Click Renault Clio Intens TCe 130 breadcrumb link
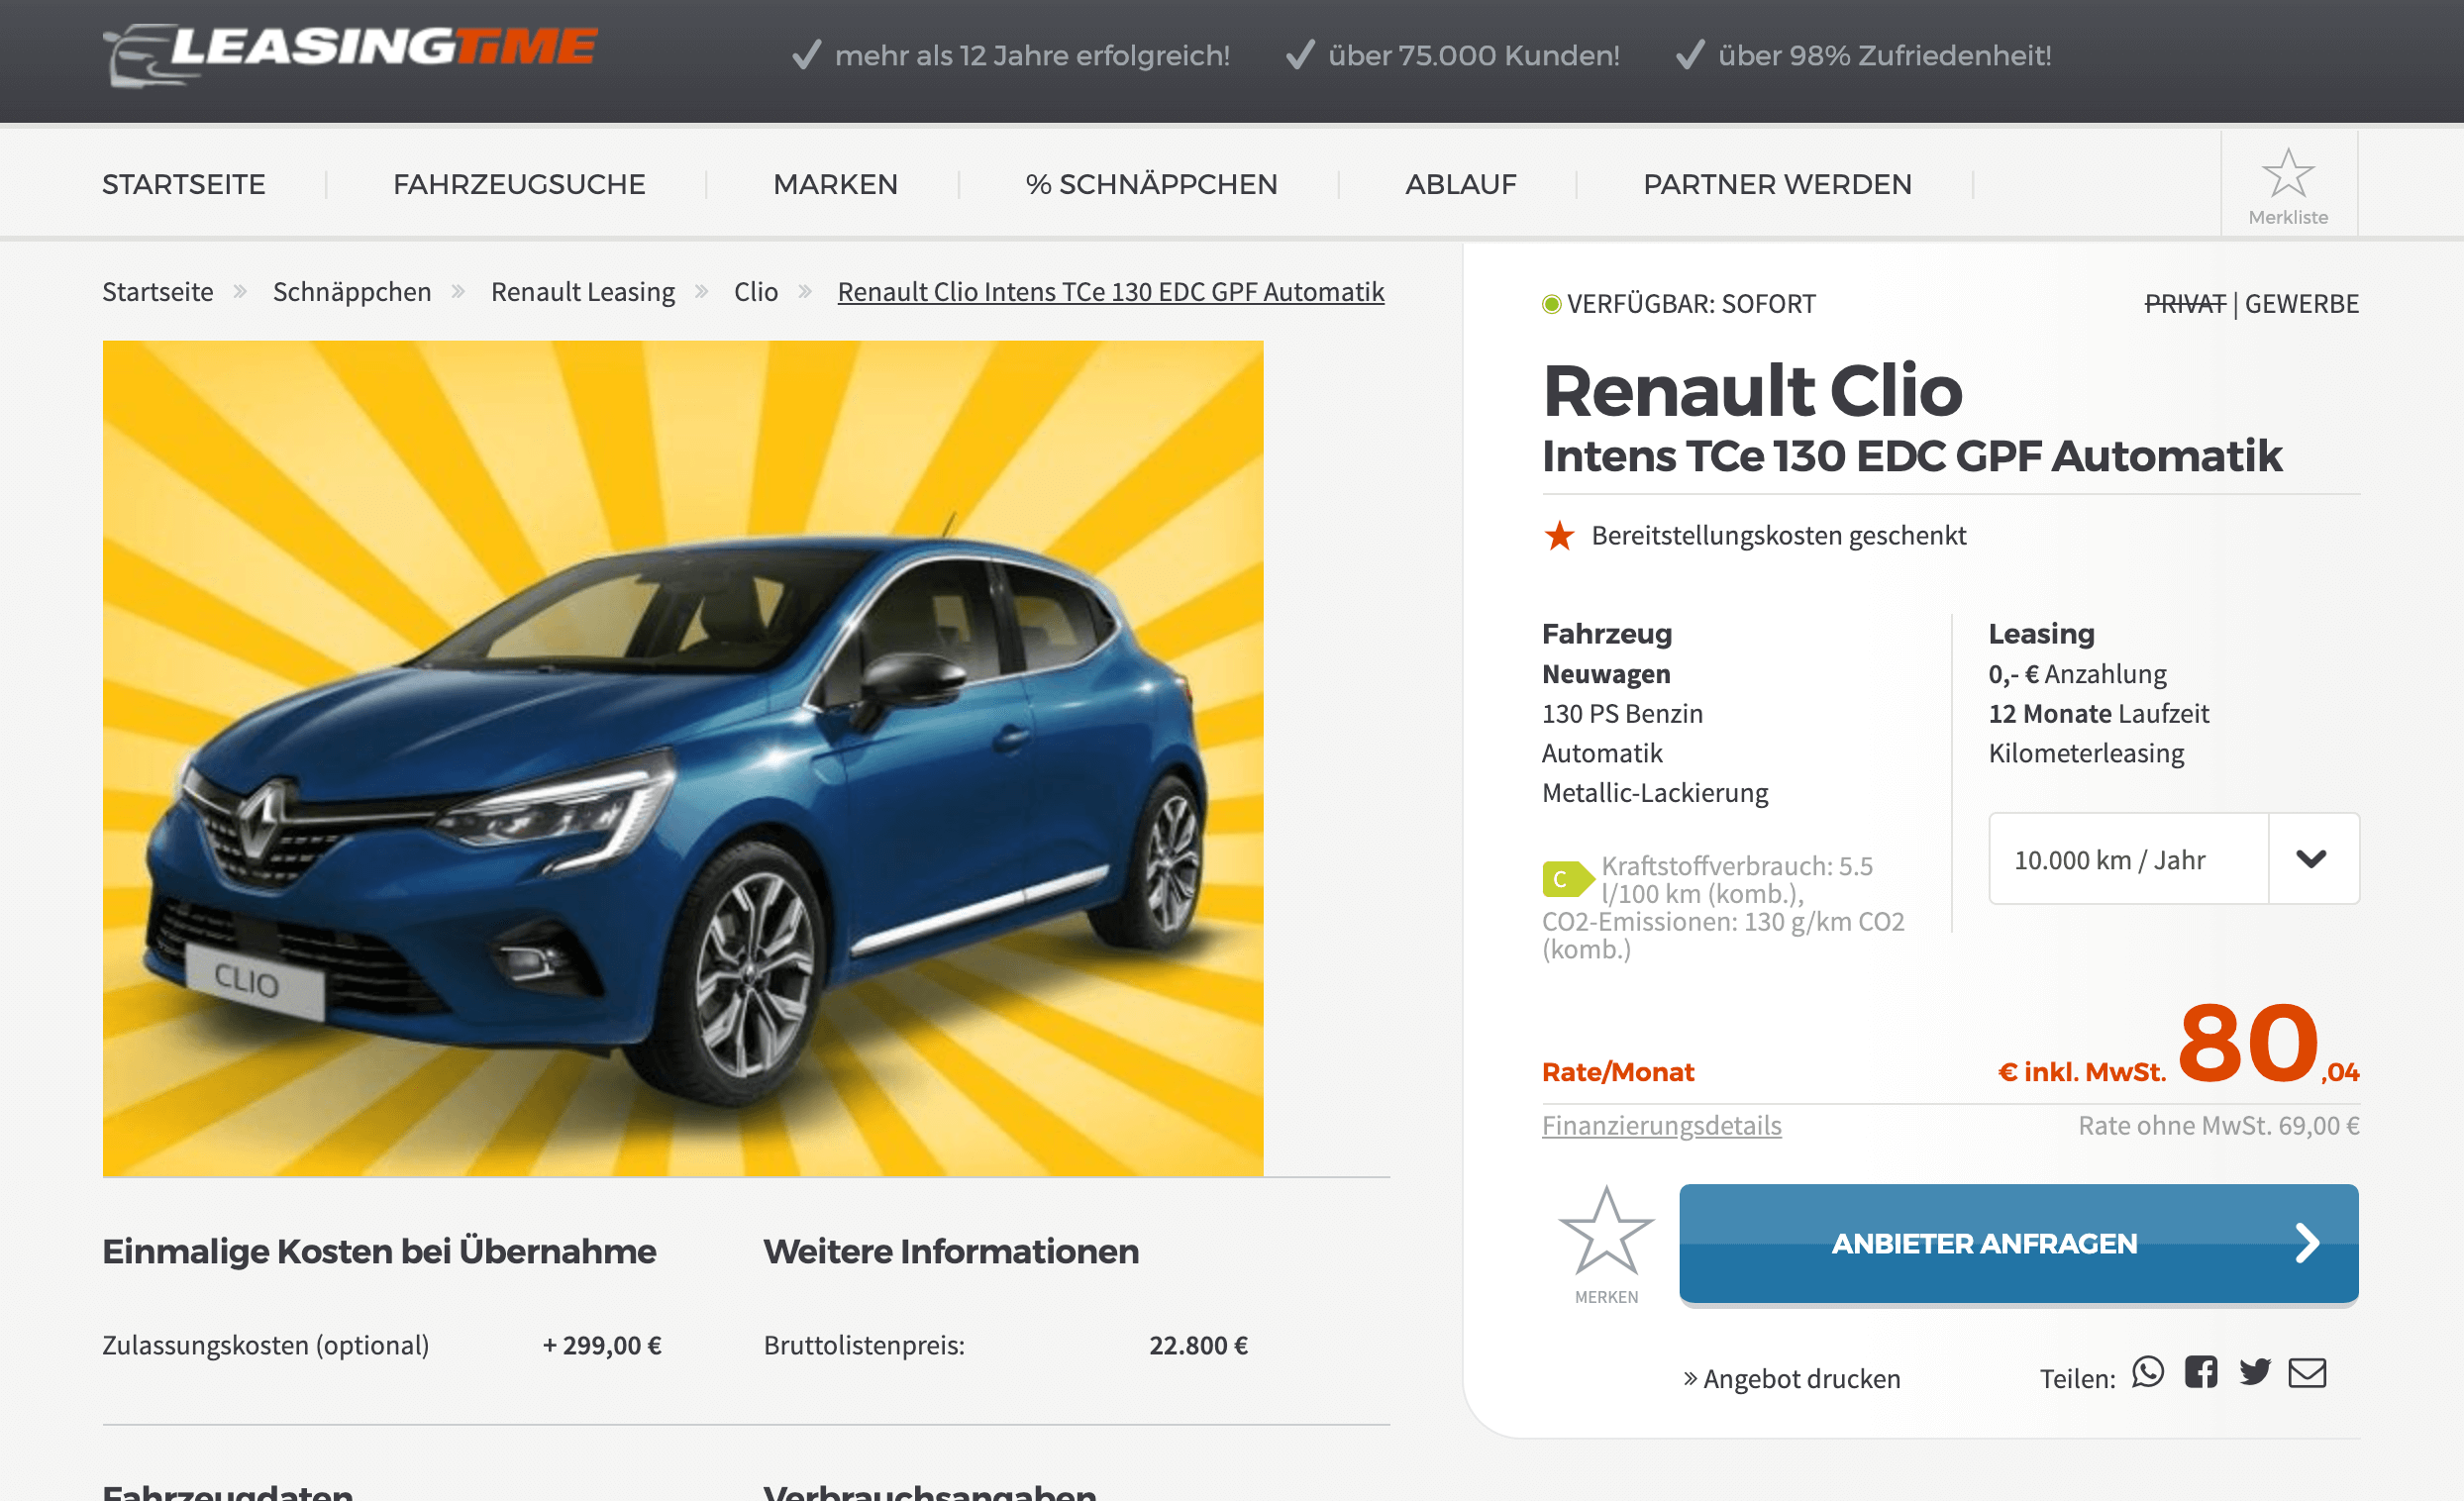The height and width of the screenshot is (1501, 2464). pos(1110,291)
